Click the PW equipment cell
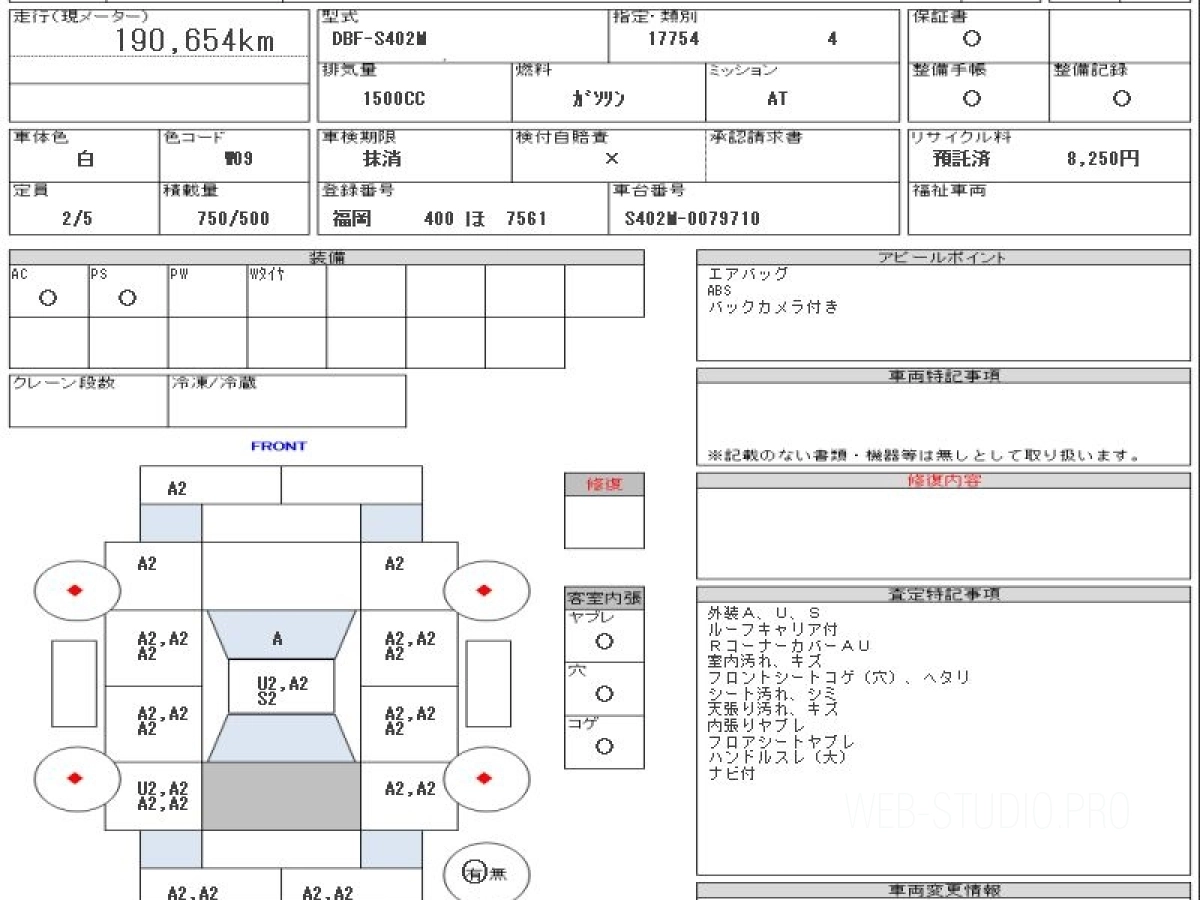The width and height of the screenshot is (1200, 900). (208, 291)
